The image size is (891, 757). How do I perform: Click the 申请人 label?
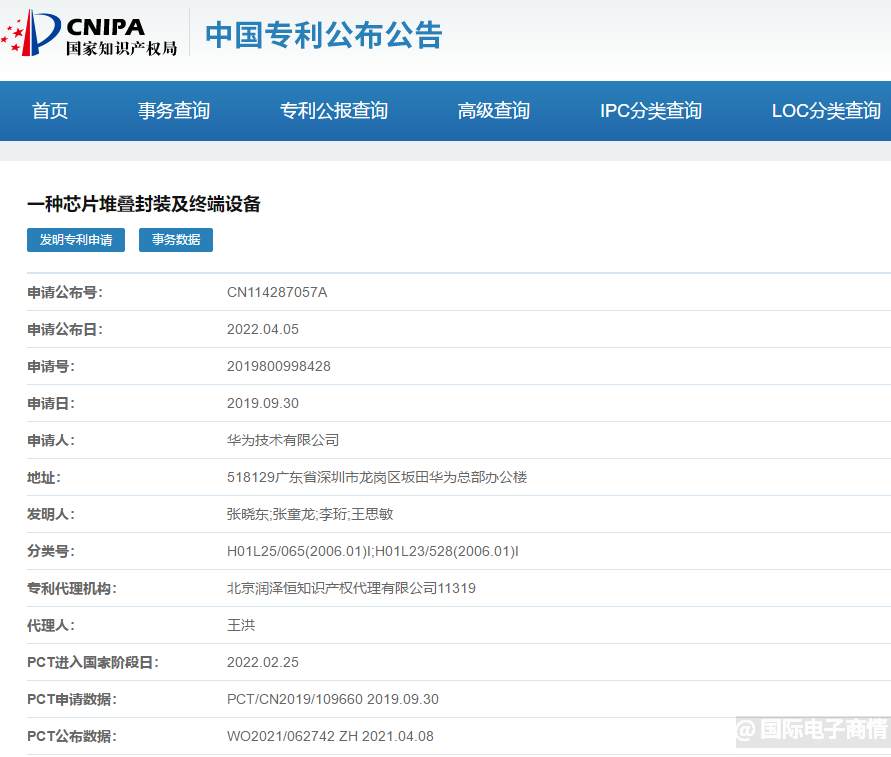51,440
